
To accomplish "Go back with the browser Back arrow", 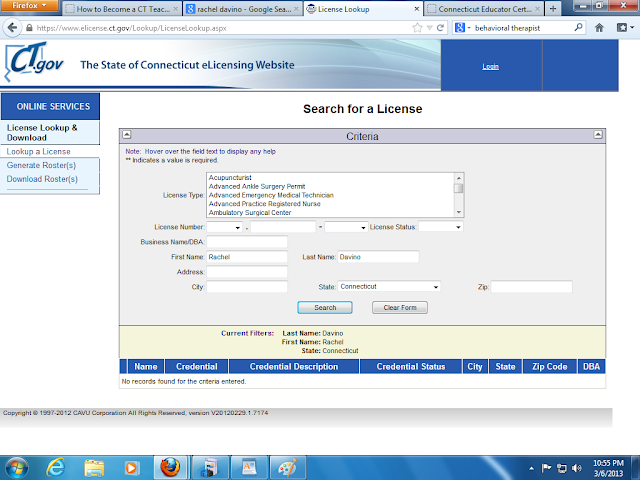I will (12, 28).
